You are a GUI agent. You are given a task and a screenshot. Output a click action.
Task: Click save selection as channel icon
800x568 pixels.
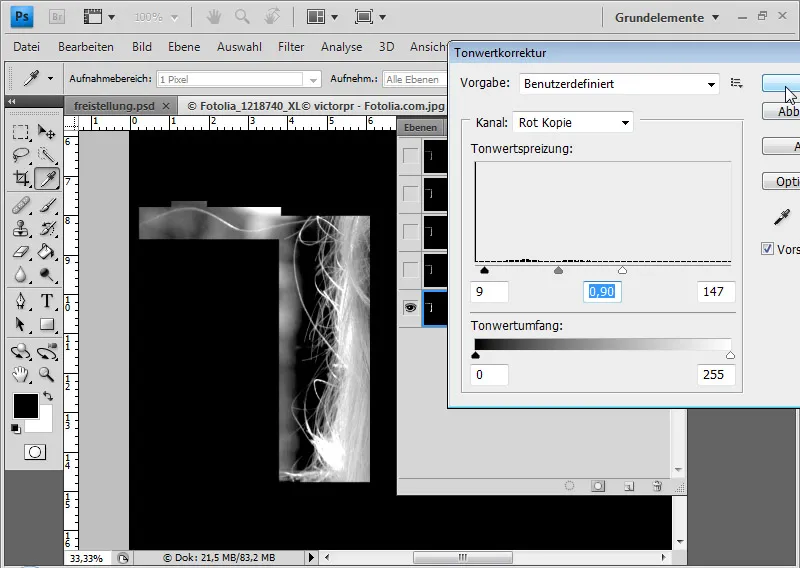tap(598, 486)
